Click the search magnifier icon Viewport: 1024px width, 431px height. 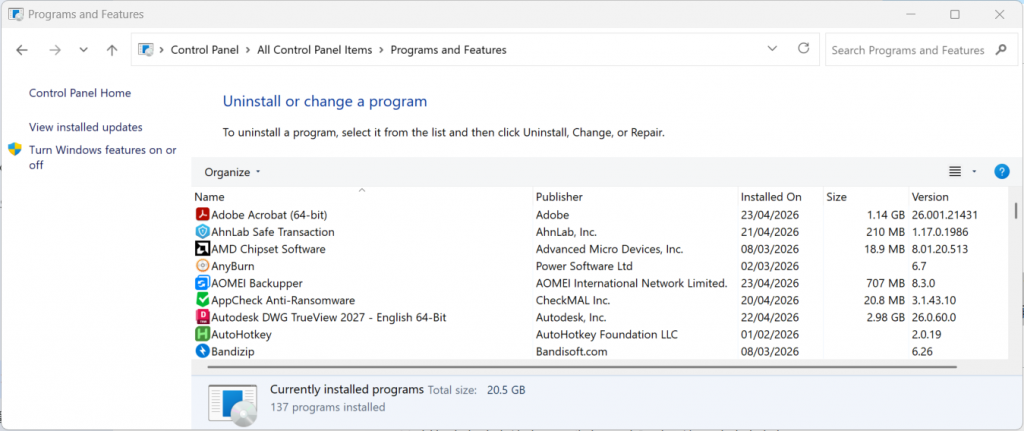click(x=1001, y=50)
